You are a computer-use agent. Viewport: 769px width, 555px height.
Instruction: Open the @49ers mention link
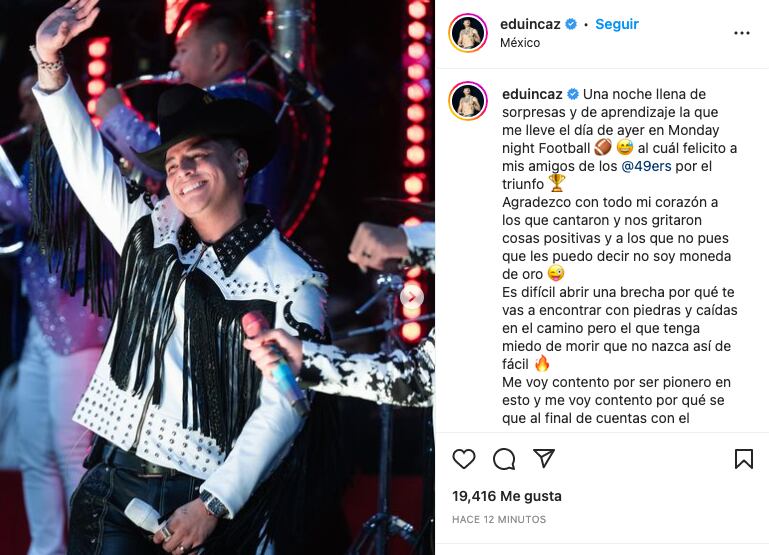pos(646,166)
